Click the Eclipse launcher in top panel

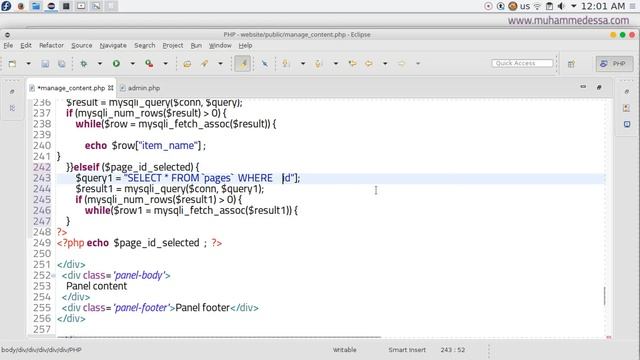click(51, 6)
